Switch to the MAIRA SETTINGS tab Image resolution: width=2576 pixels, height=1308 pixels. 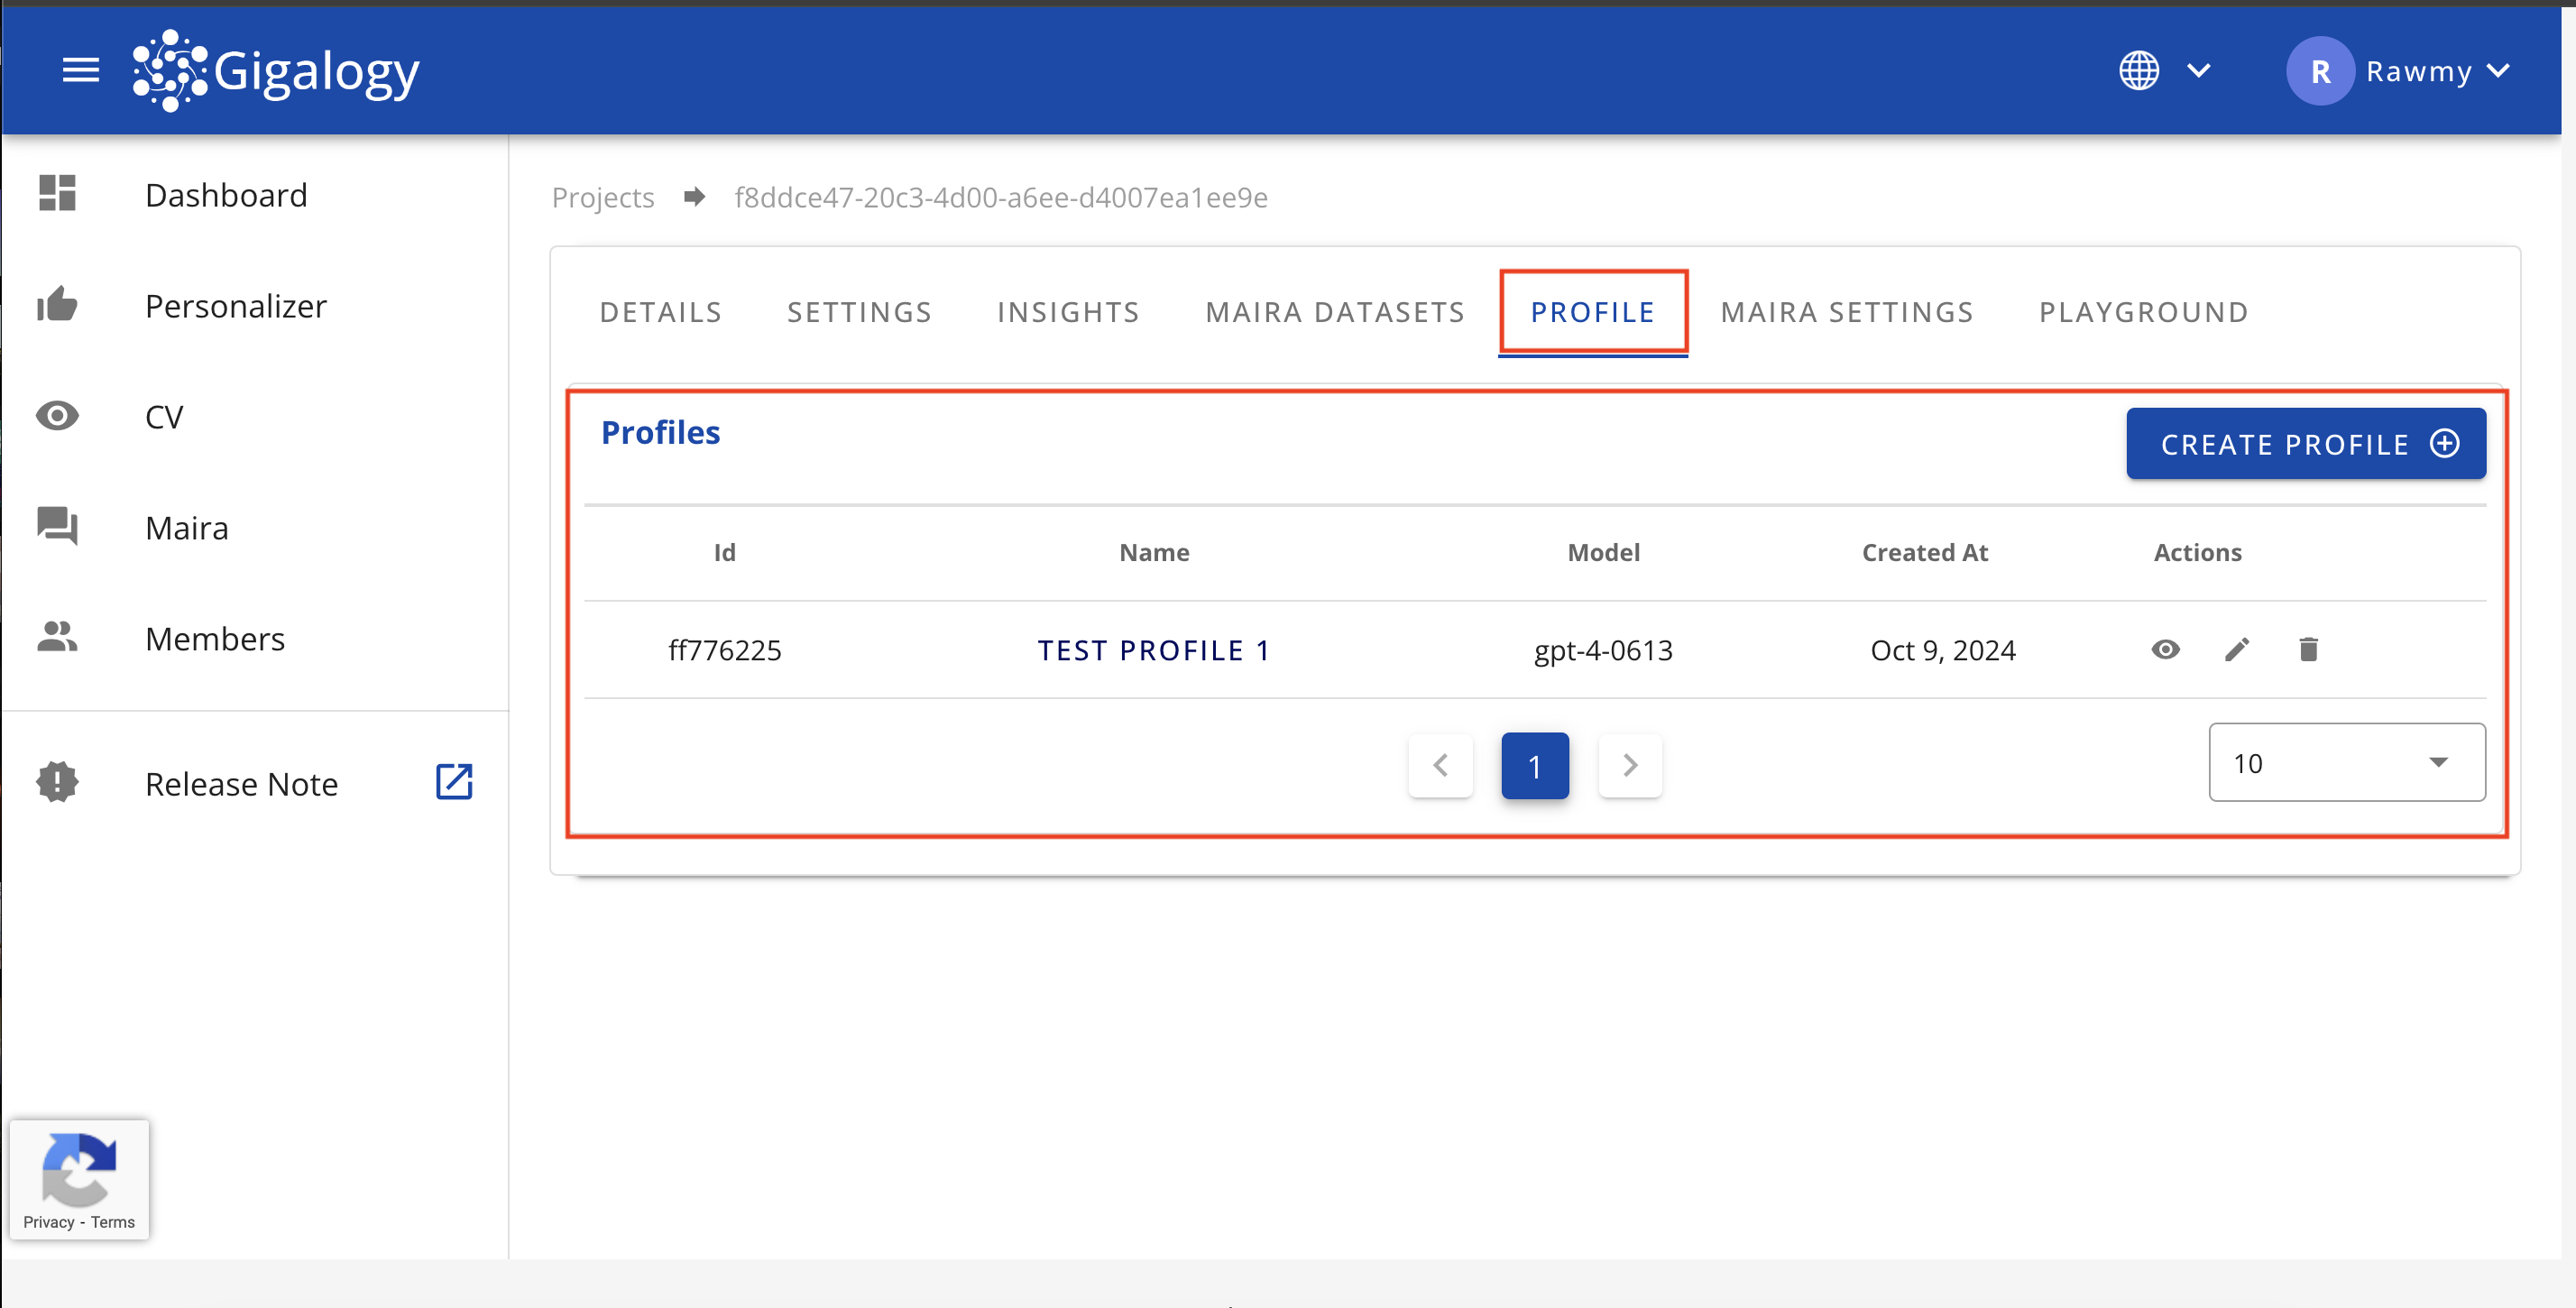coord(1845,310)
